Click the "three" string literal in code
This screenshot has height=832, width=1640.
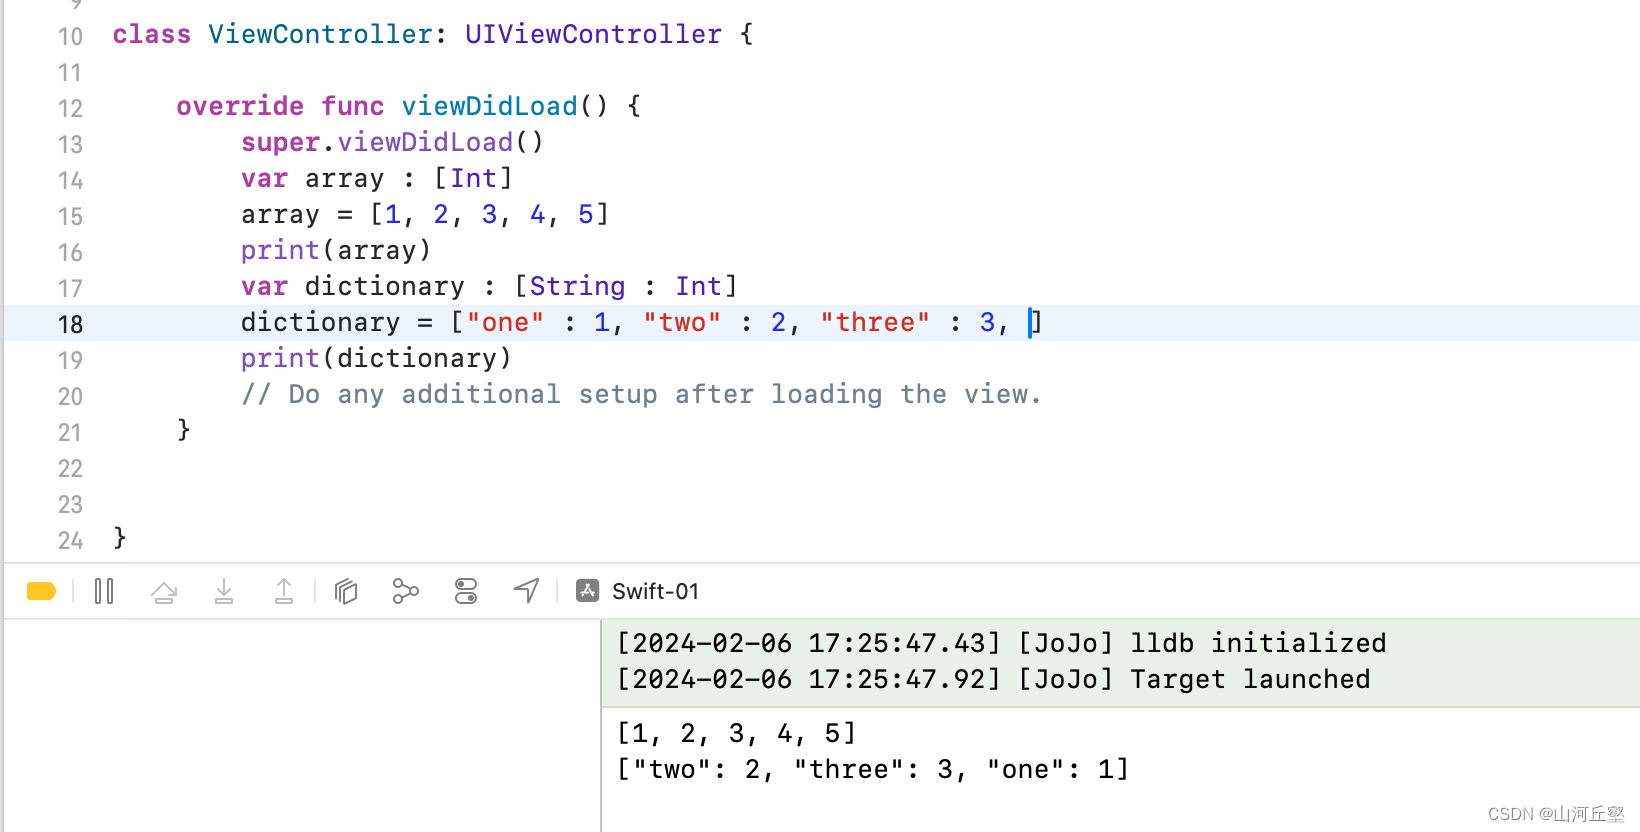tap(875, 322)
